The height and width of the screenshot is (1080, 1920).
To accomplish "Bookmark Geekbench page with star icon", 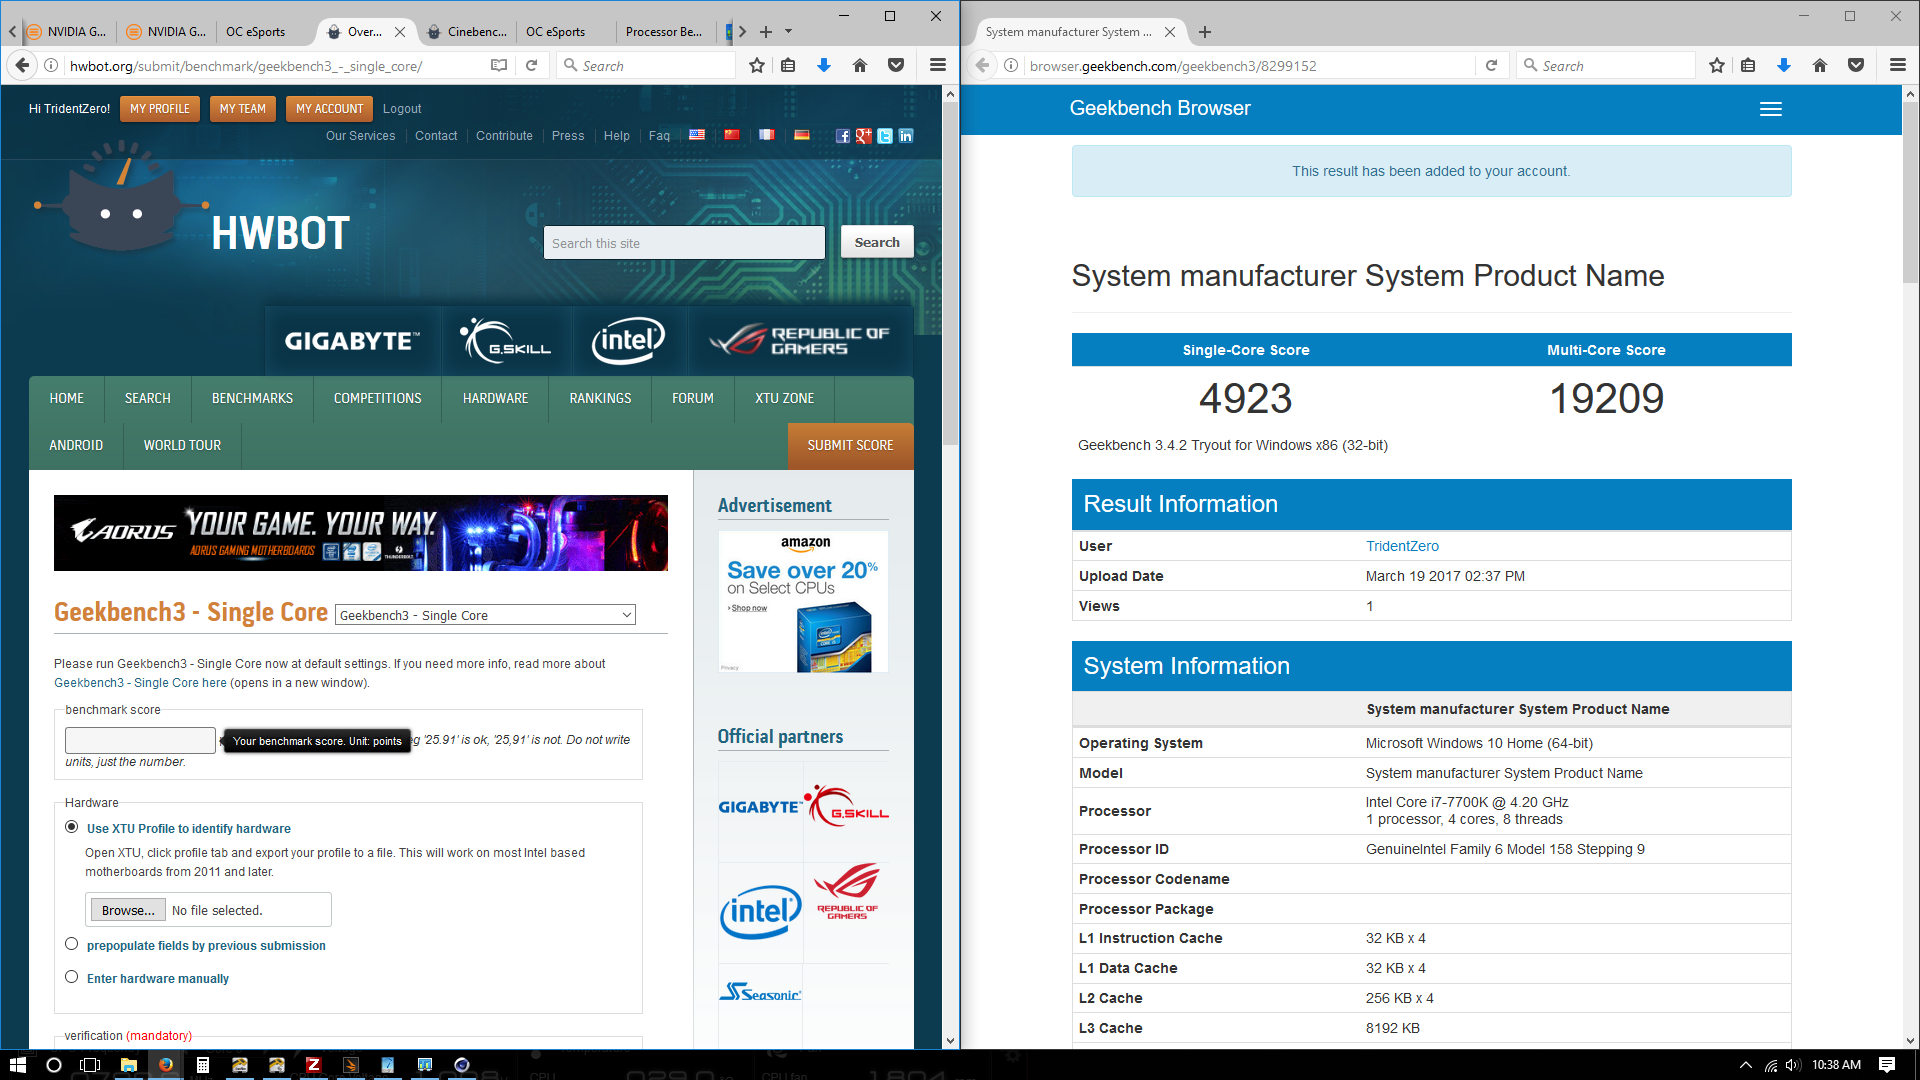I will point(1717,65).
